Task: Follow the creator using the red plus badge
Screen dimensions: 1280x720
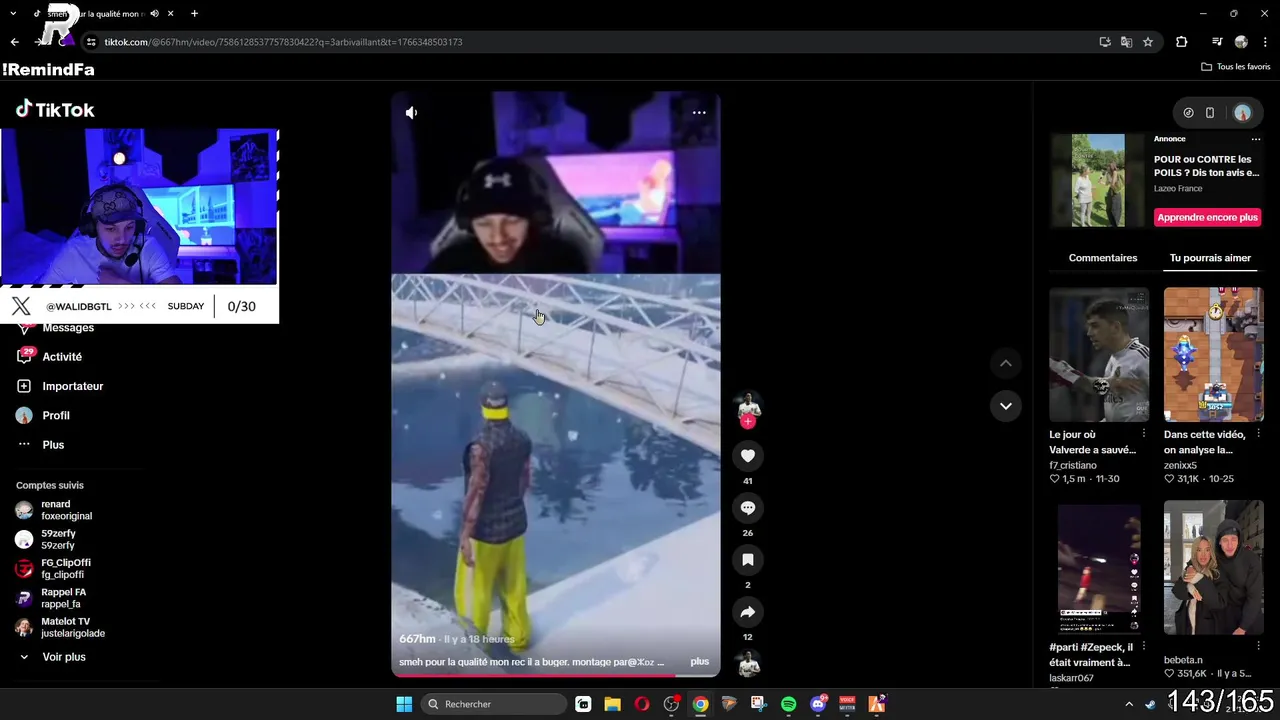Action: click(748, 422)
